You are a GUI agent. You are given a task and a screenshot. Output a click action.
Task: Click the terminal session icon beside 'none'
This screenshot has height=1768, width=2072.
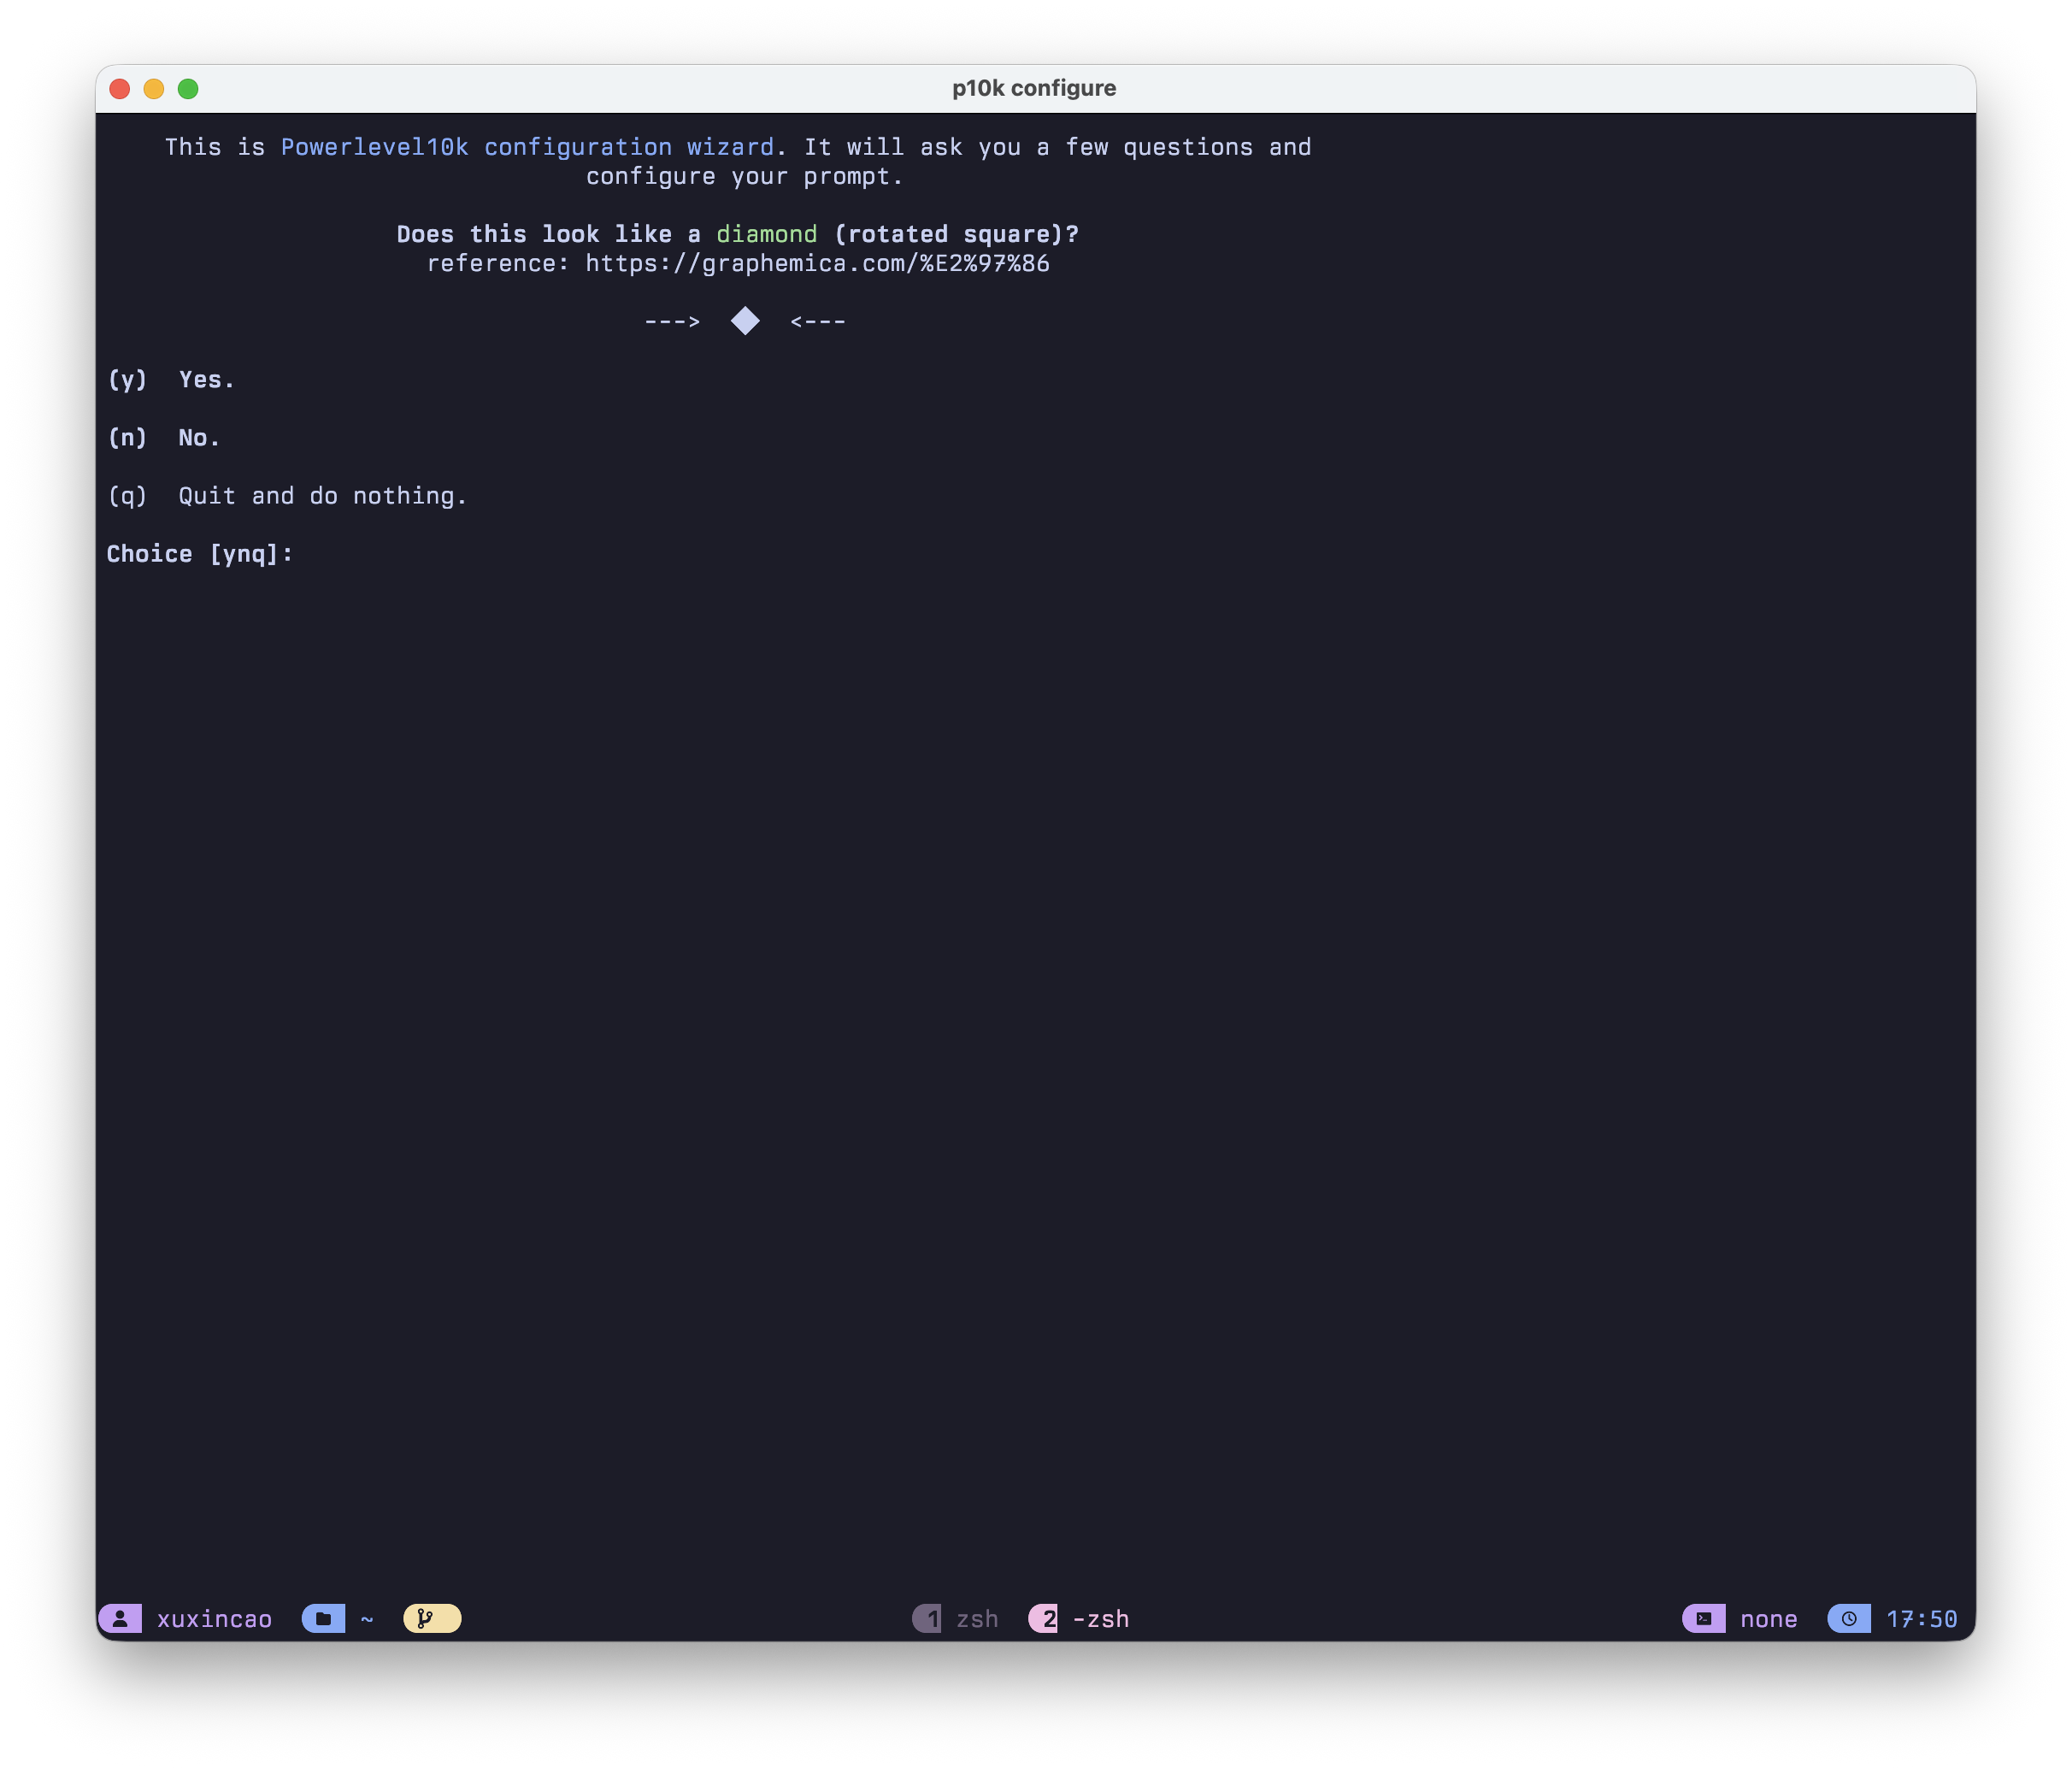tap(1703, 1619)
